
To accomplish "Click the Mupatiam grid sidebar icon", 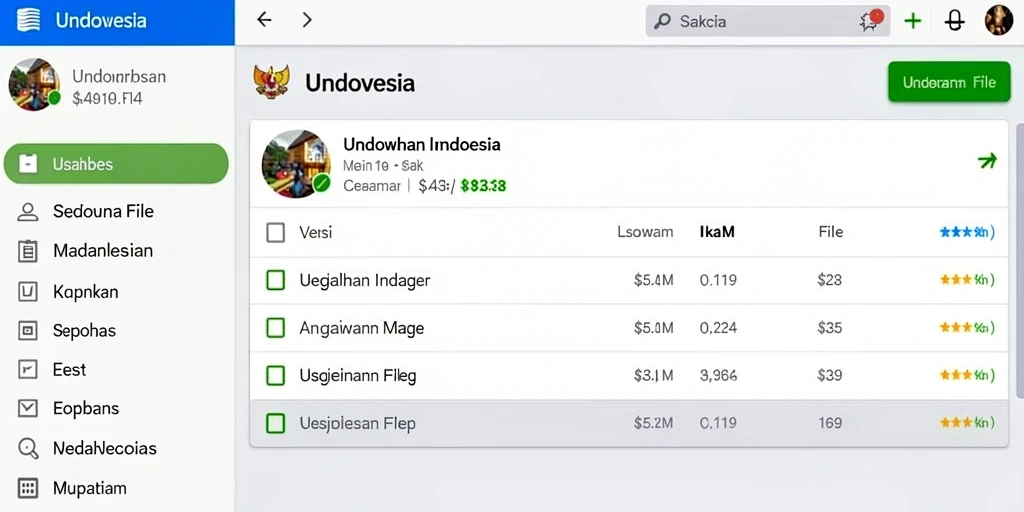I will click(x=27, y=488).
